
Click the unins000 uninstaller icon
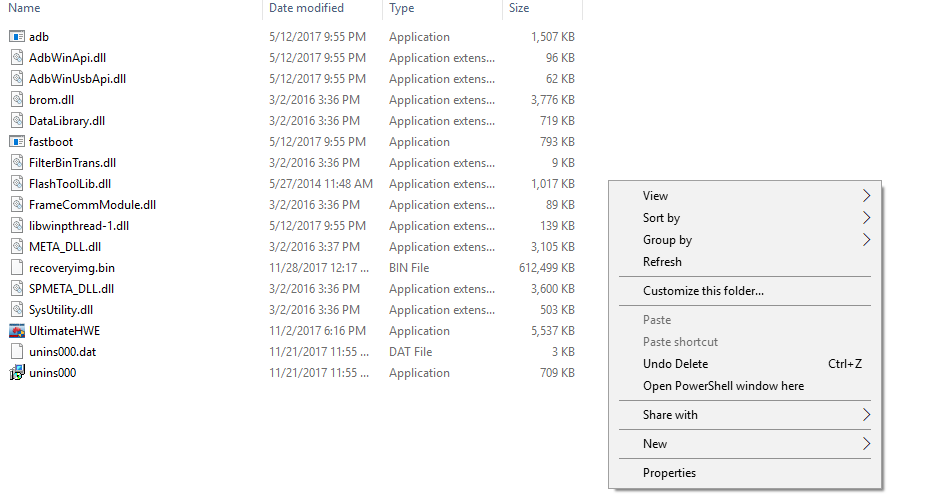17,373
